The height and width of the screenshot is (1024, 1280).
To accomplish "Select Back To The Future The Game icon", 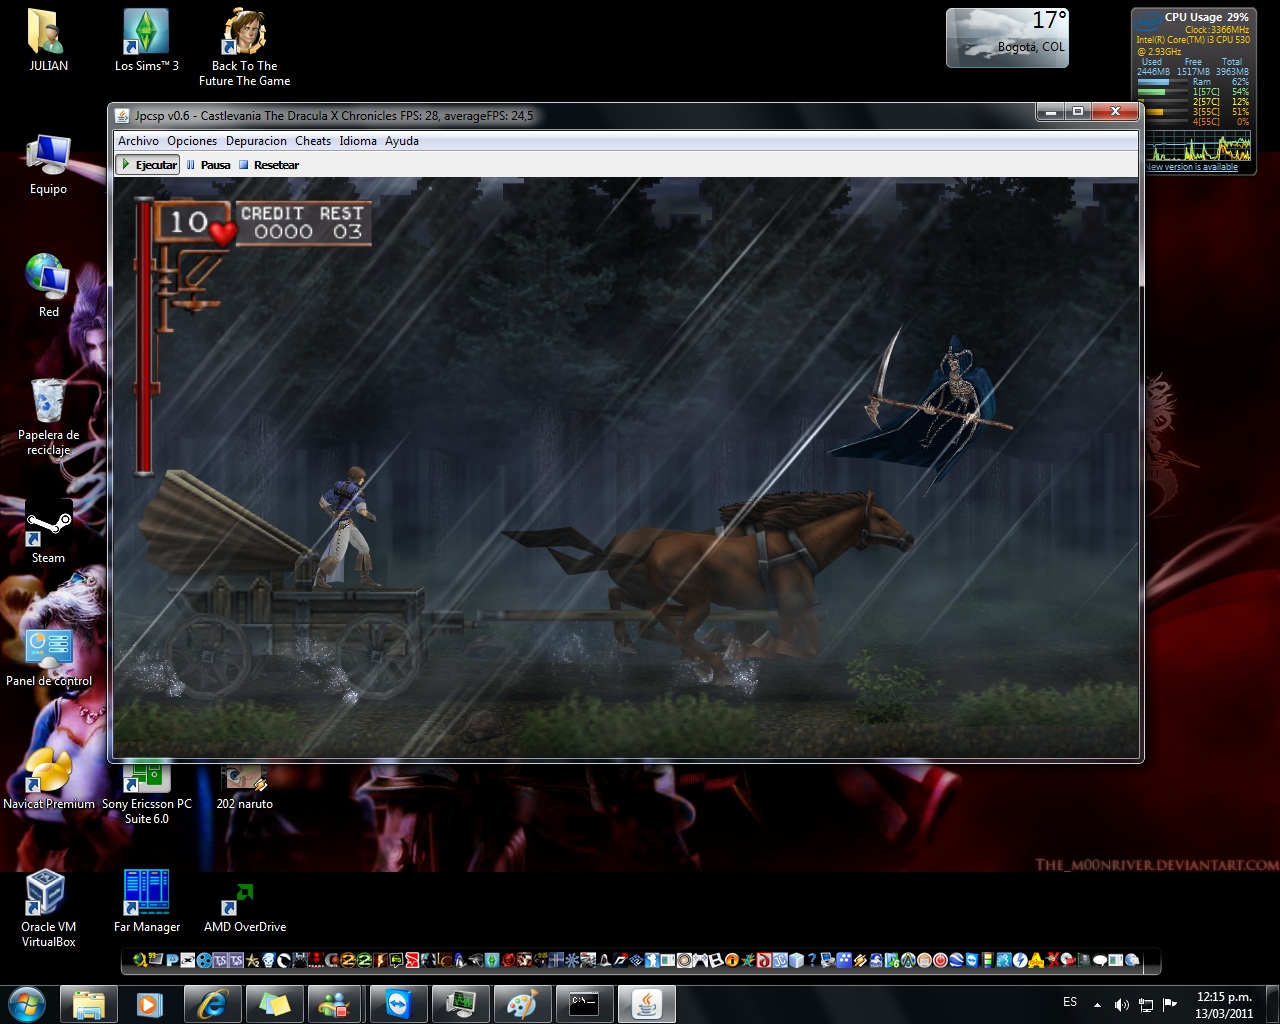I will pos(245,47).
